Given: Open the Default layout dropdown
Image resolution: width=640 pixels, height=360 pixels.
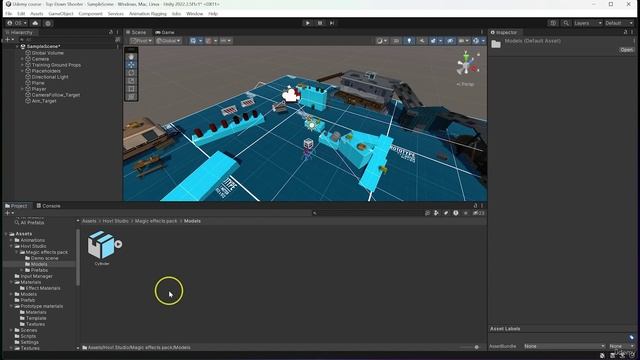Looking at the screenshot, I should 619,23.
